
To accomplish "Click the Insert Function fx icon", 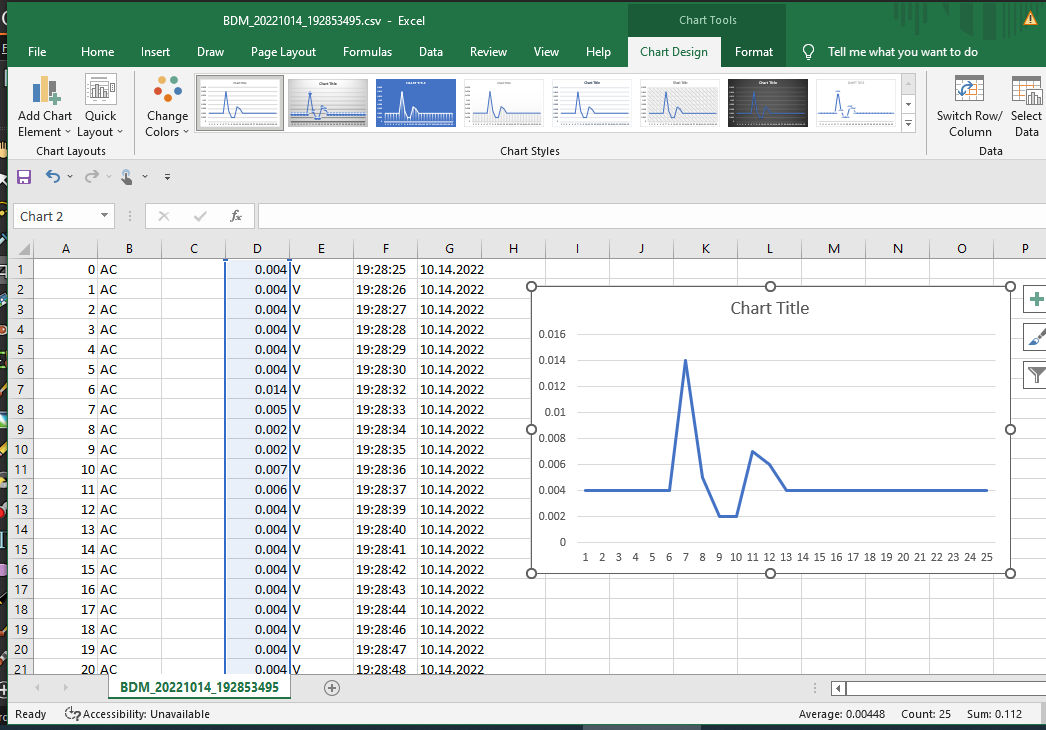I will (x=235, y=216).
